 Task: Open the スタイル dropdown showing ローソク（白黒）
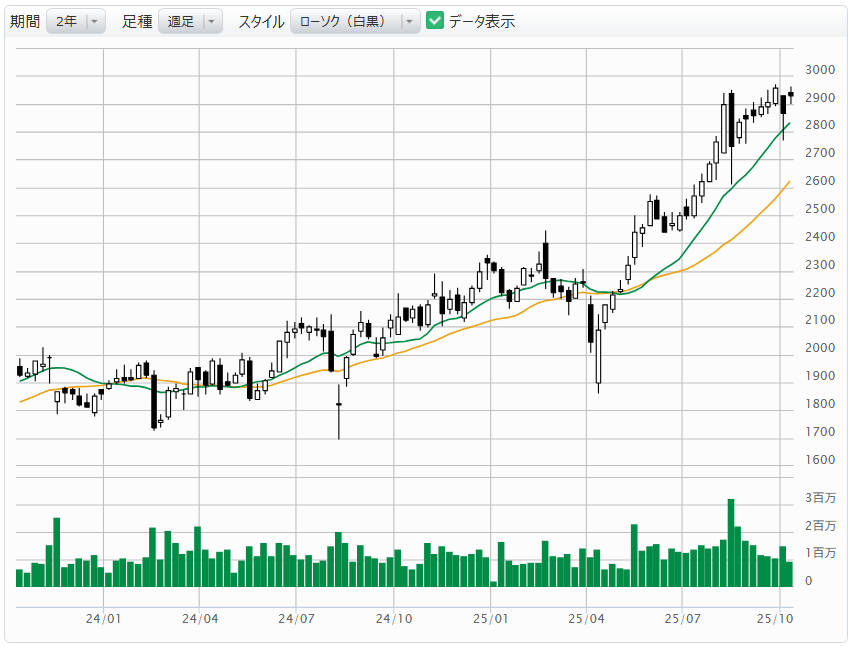click(x=355, y=21)
